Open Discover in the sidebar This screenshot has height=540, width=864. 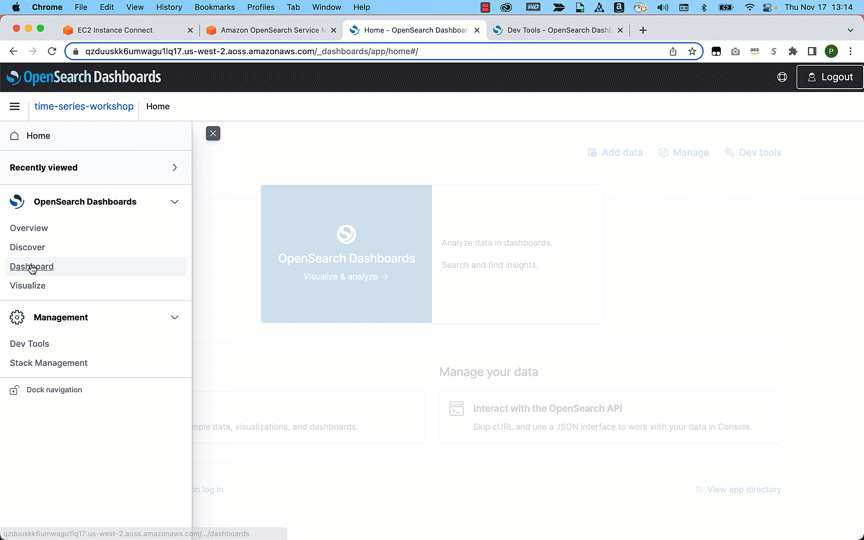[27, 247]
